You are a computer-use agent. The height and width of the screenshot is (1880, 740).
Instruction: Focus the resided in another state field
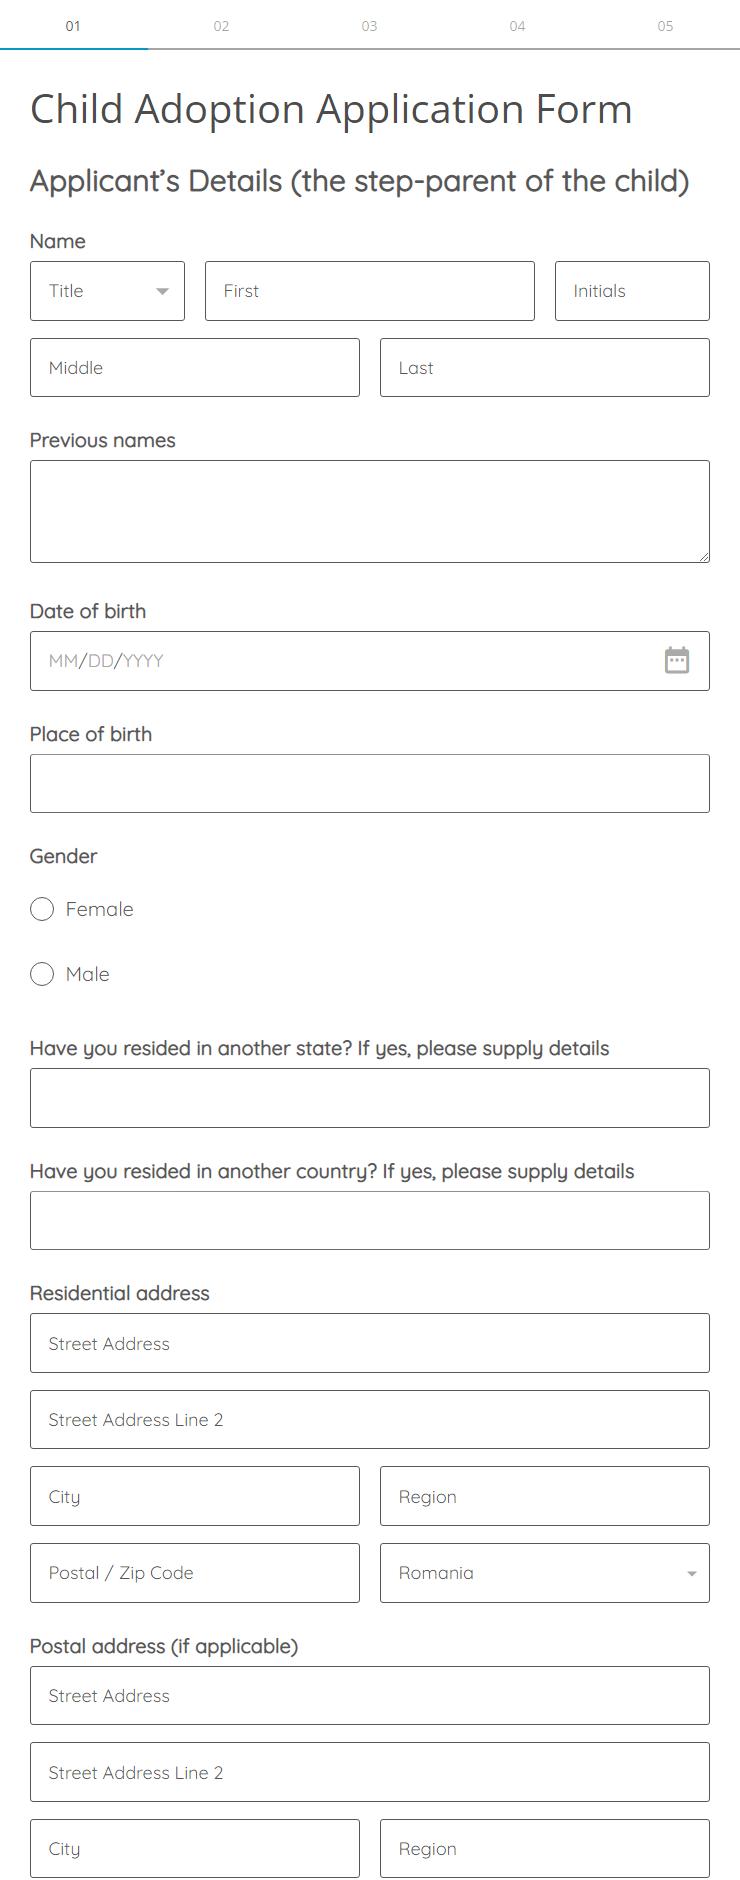pos(370,1098)
